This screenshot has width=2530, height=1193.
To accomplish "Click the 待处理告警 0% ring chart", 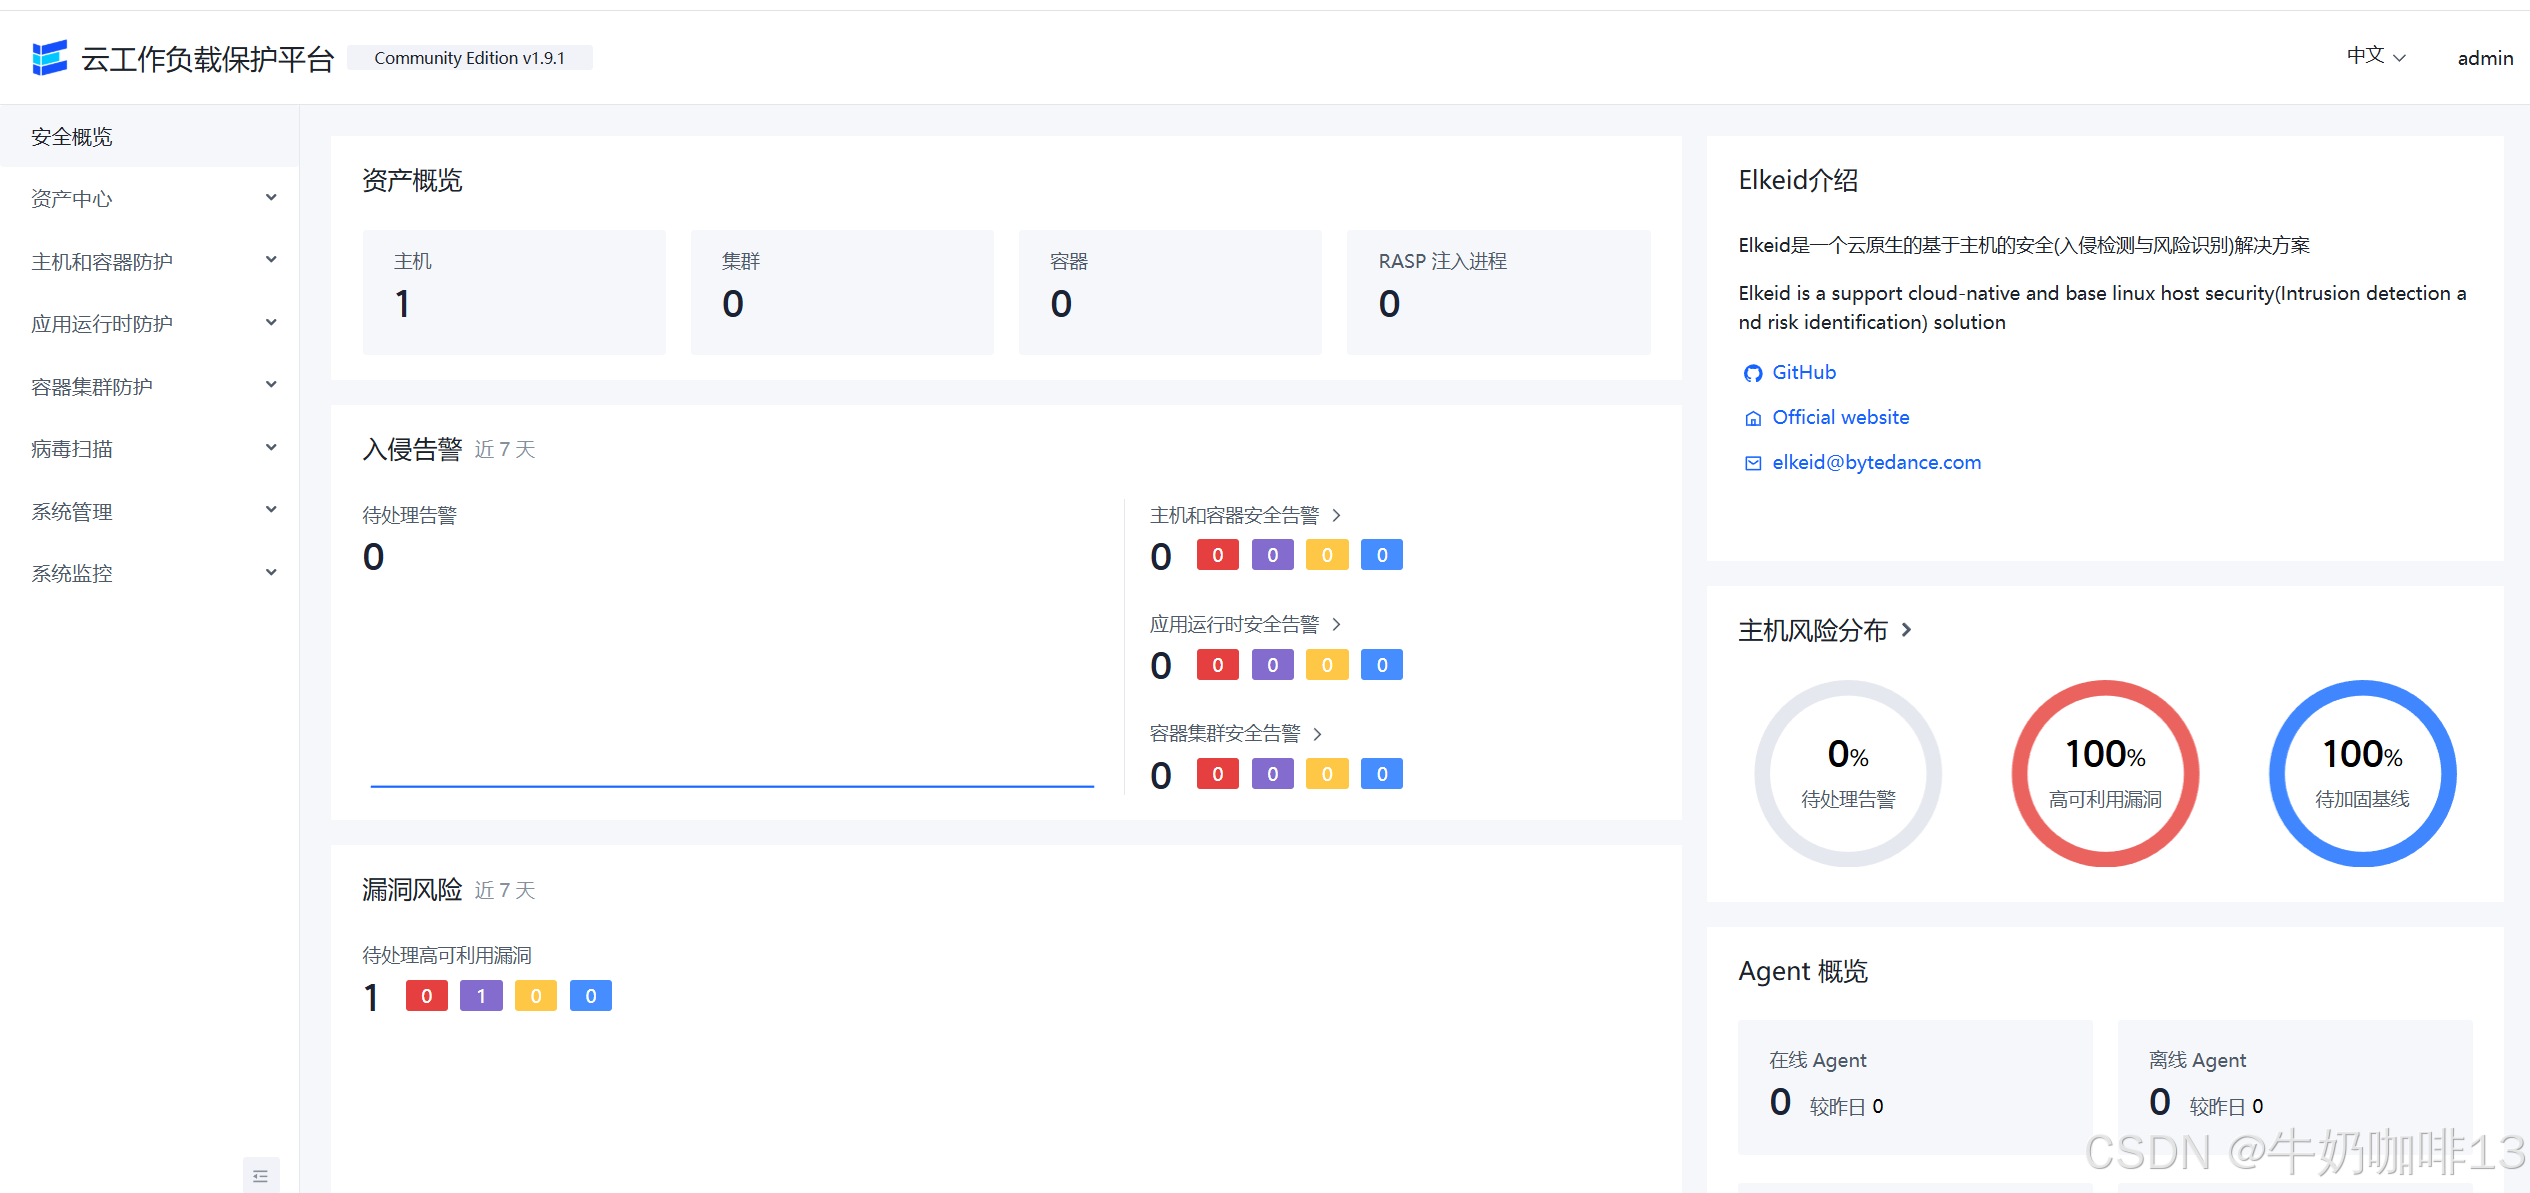I will coord(1848,774).
